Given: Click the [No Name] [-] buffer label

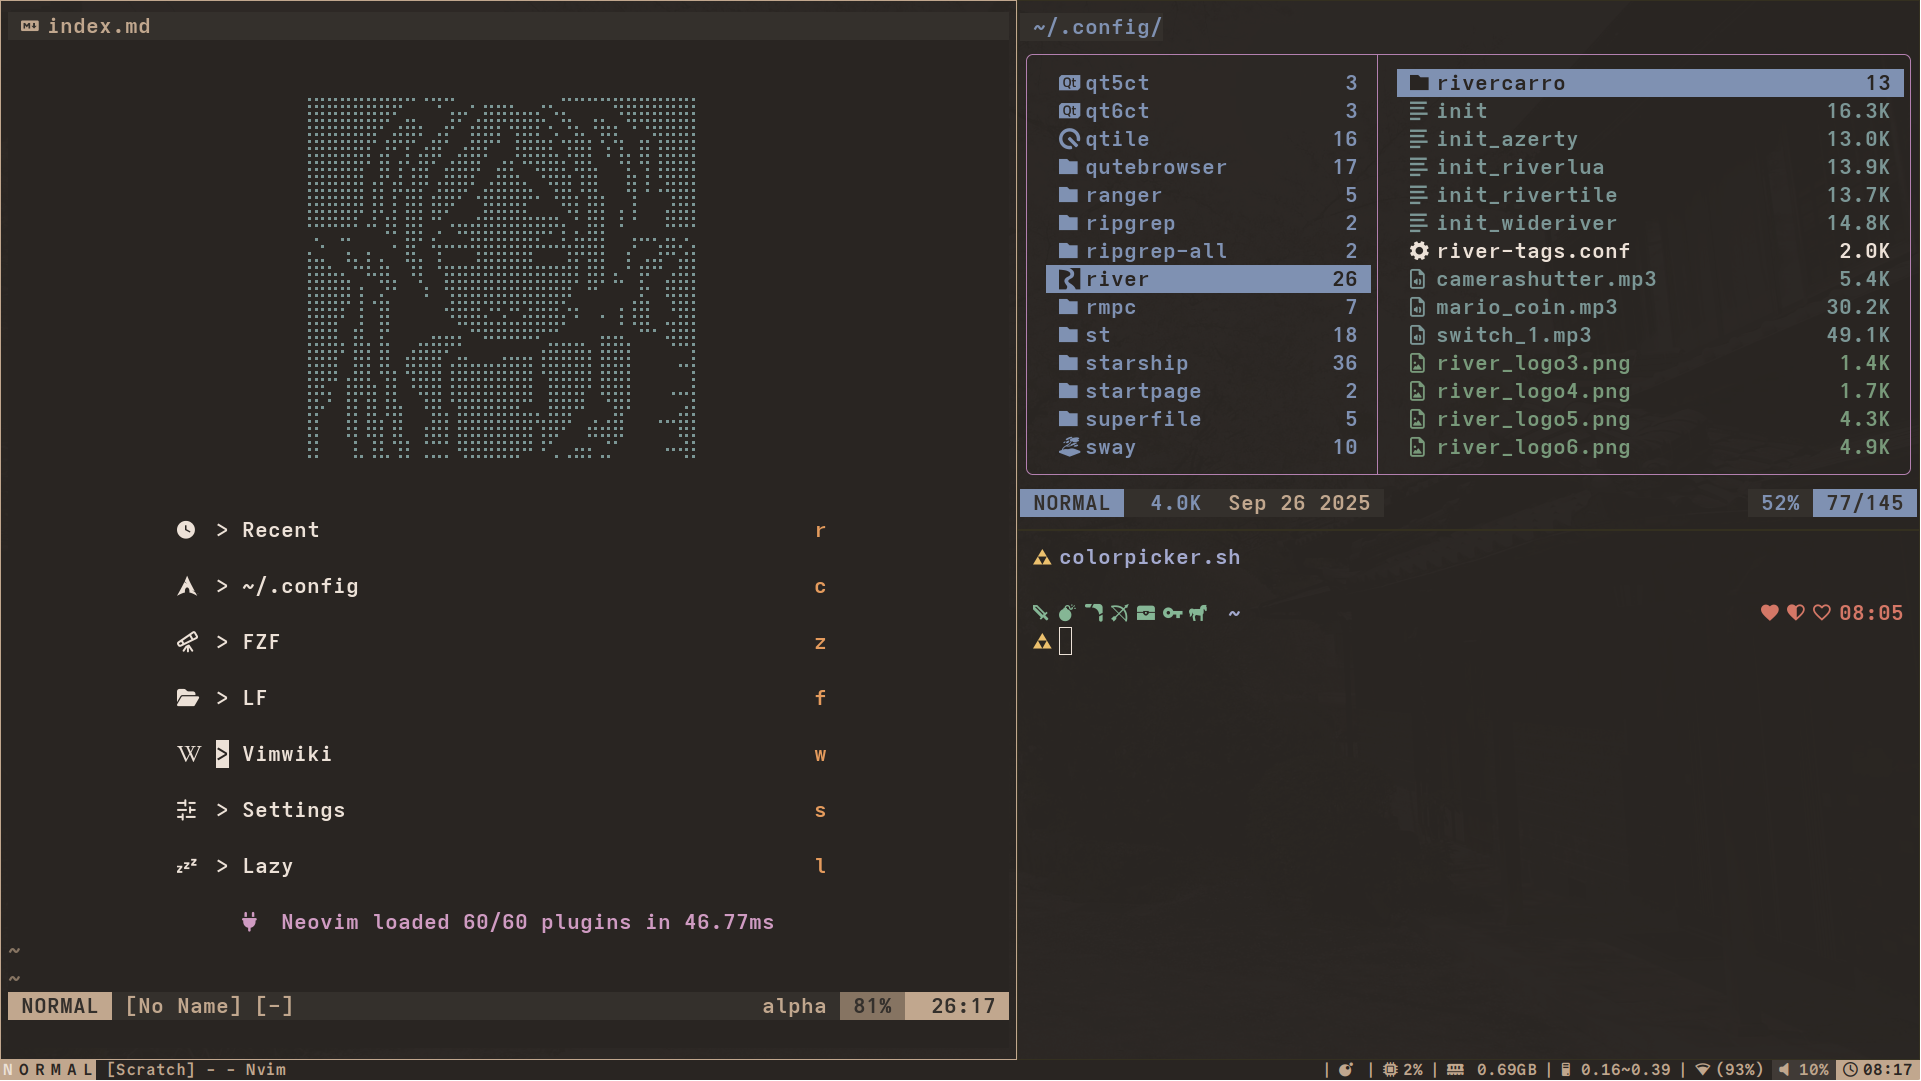Looking at the screenshot, I should (x=210, y=1006).
